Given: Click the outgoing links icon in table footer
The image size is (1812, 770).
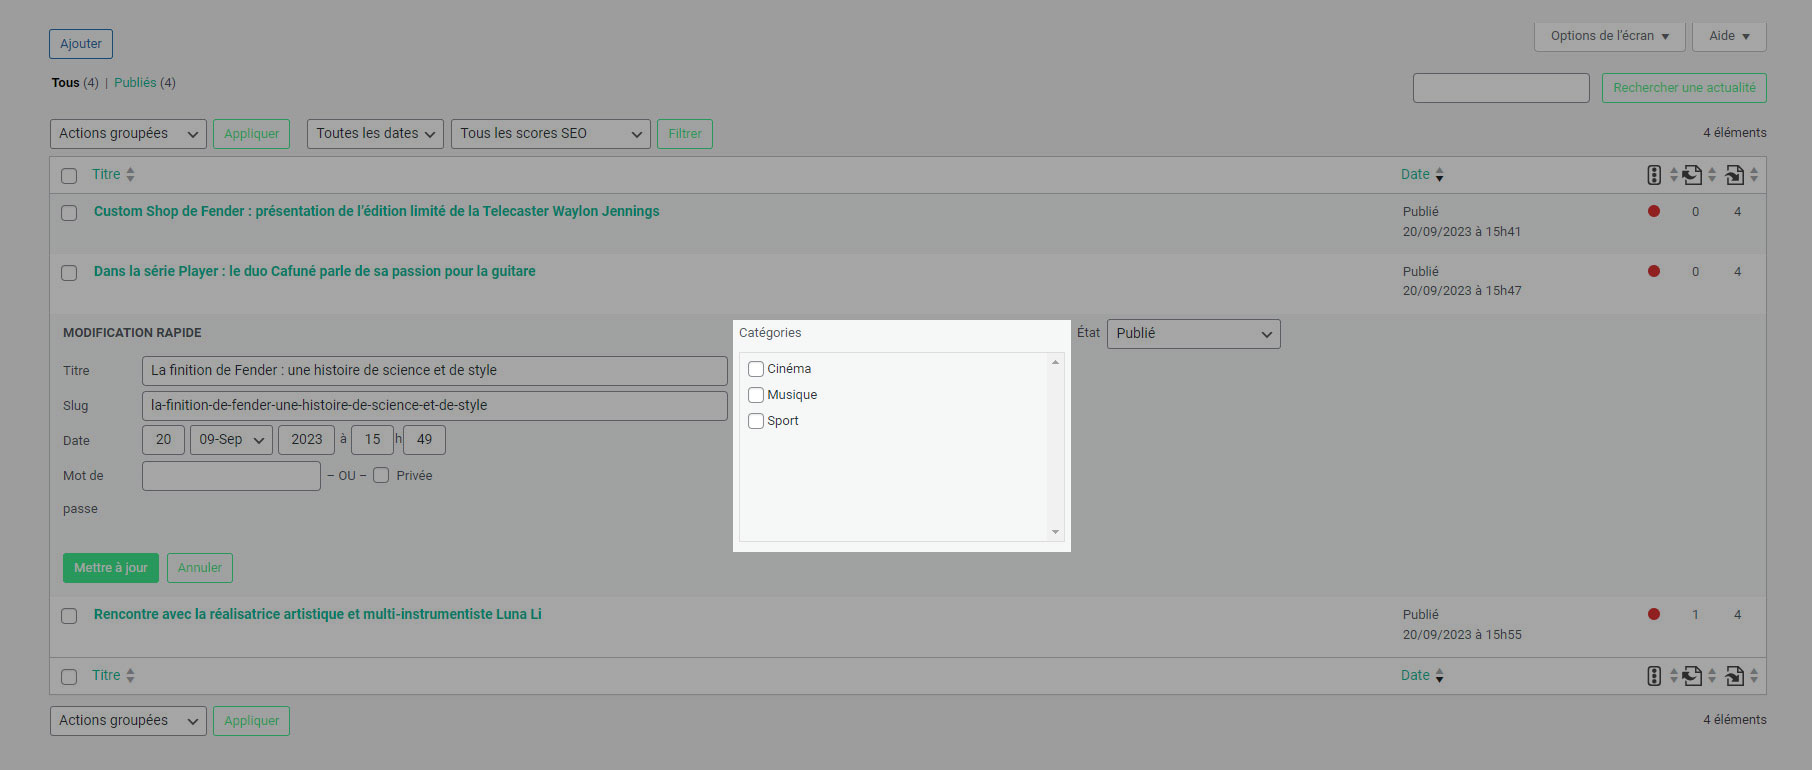Looking at the screenshot, I should [1692, 676].
